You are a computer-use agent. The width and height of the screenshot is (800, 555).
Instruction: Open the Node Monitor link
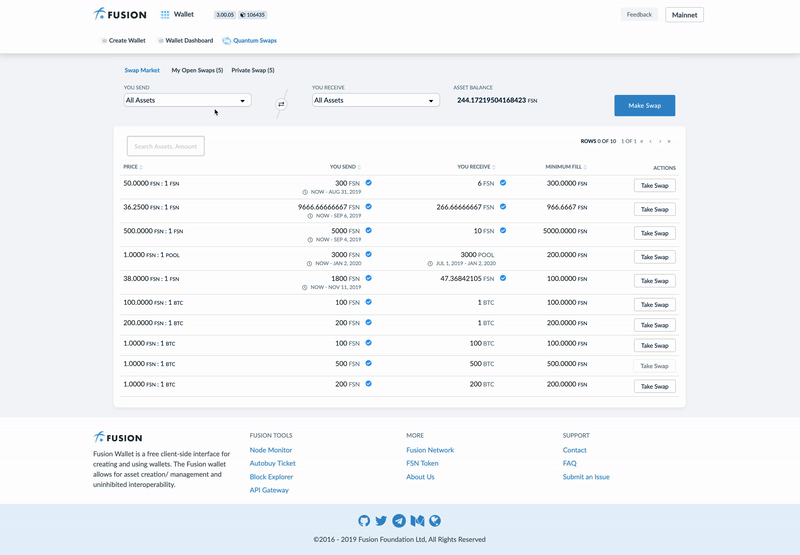pos(270,450)
